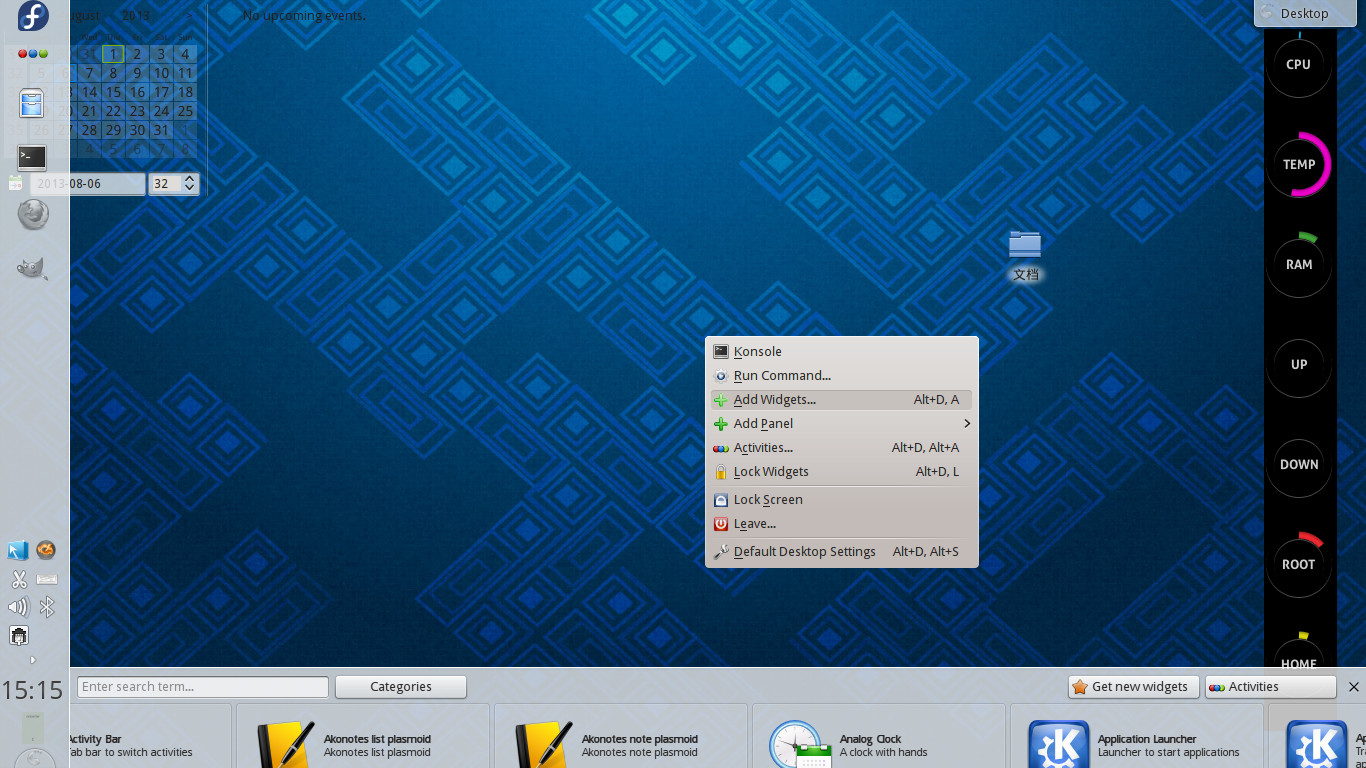Click the year 2013 in calendar header
Screen dimensions: 1366x768
click(x=137, y=16)
